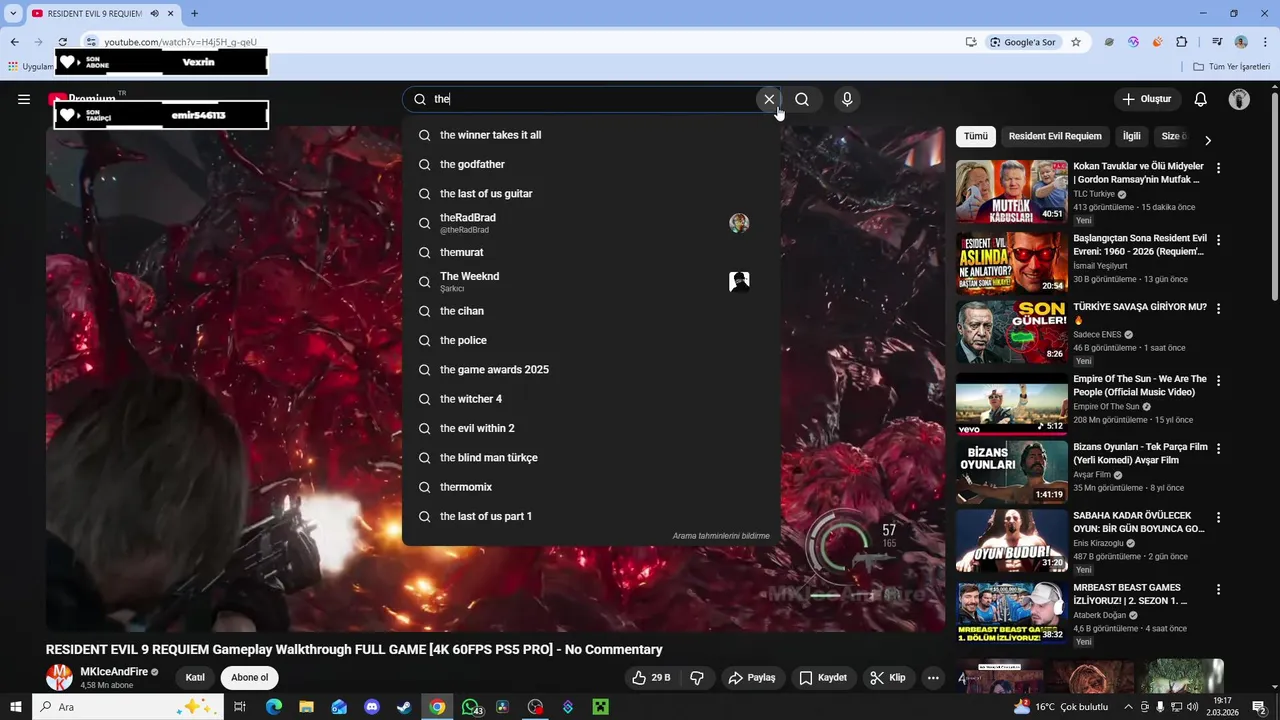The height and width of the screenshot is (720, 1280).
Task: Open Discord from the taskbar
Action: [x=372, y=707]
